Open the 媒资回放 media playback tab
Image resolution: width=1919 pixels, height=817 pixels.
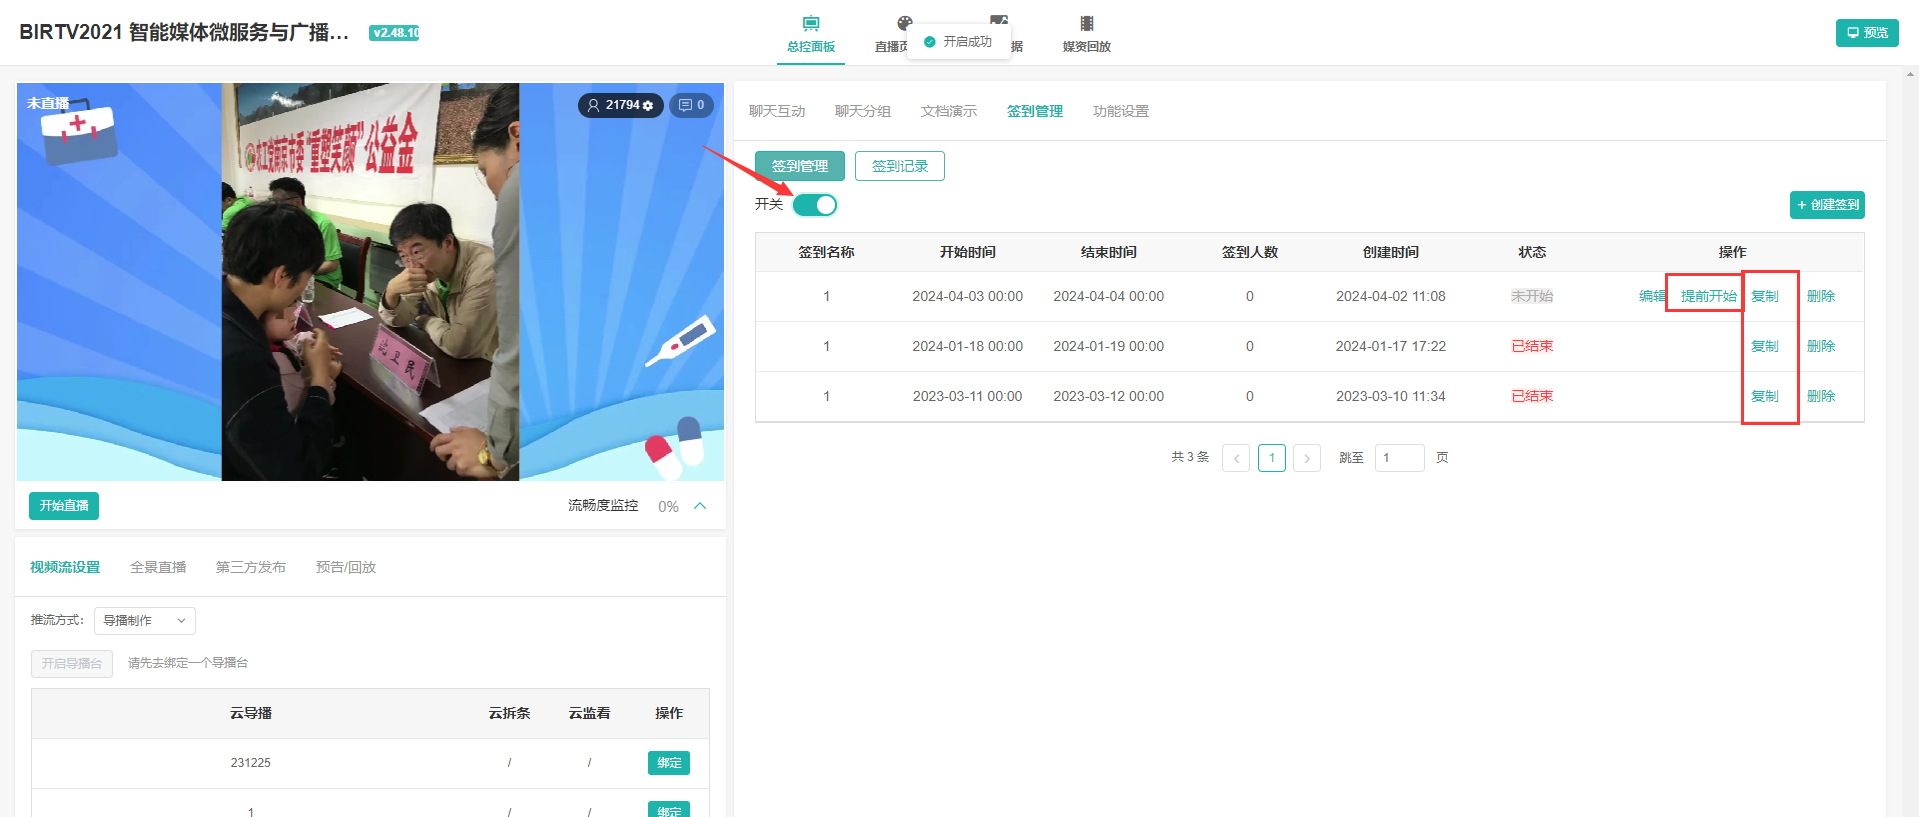pyautogui.click(x=1086, y=33)
